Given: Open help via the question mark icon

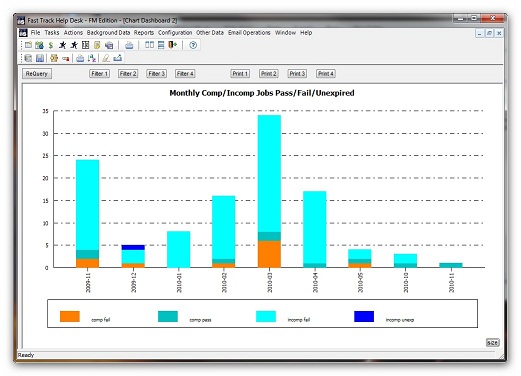Looking at the screenshot, I should [x=193, y=45].
